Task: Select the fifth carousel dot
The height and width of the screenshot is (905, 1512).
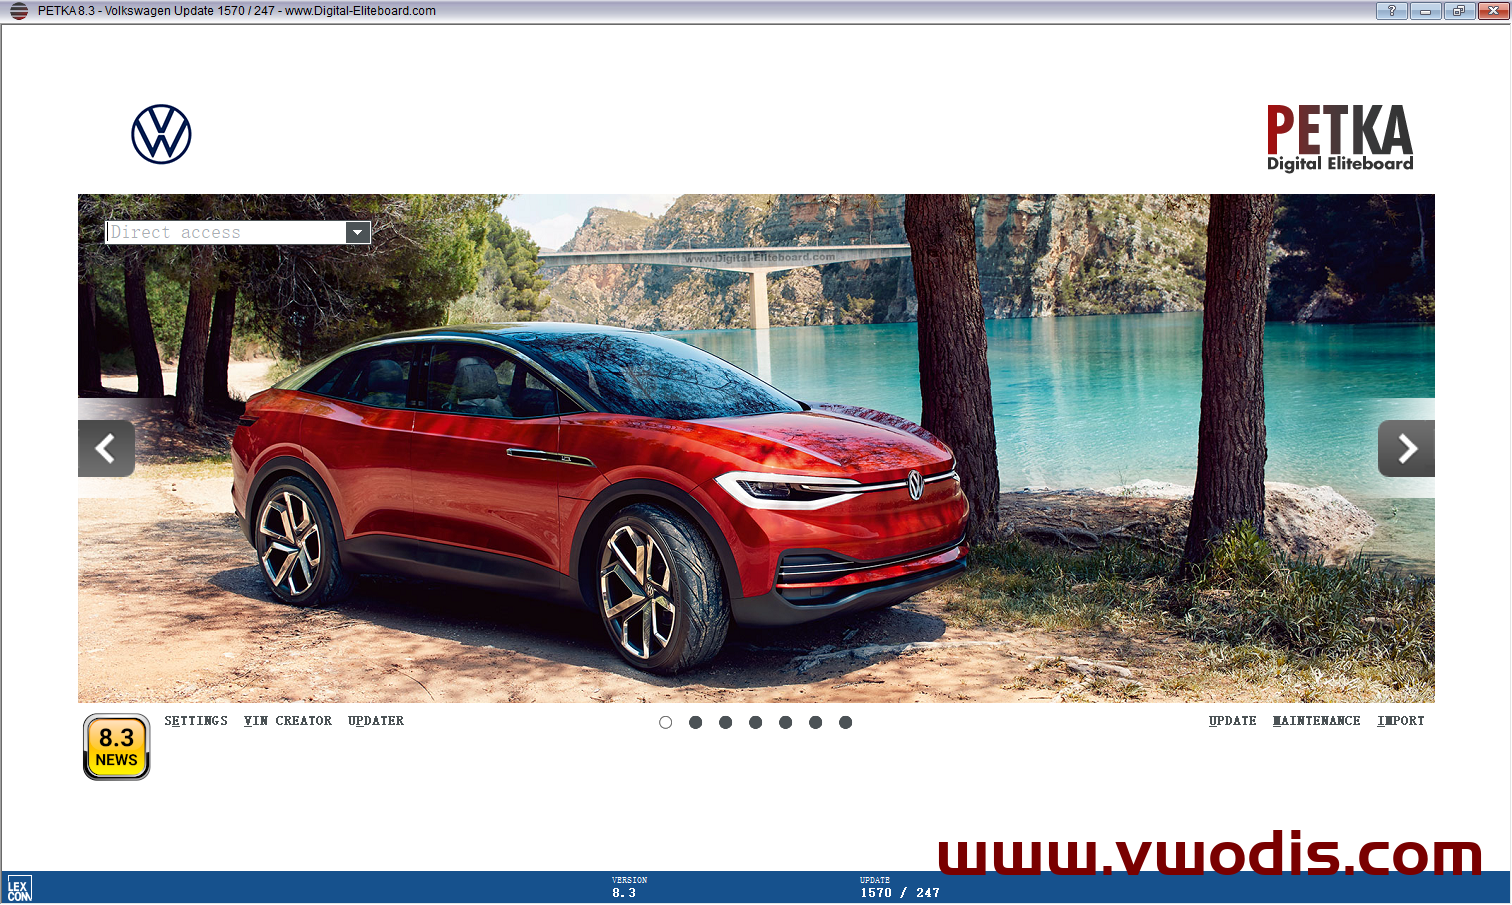Action: tap(786, 722)
